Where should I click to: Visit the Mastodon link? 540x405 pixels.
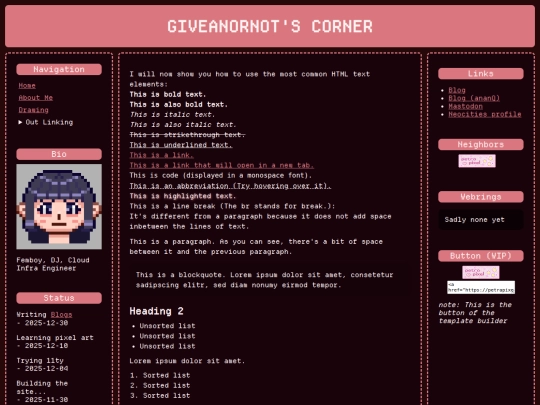click(x=465, y=106)
